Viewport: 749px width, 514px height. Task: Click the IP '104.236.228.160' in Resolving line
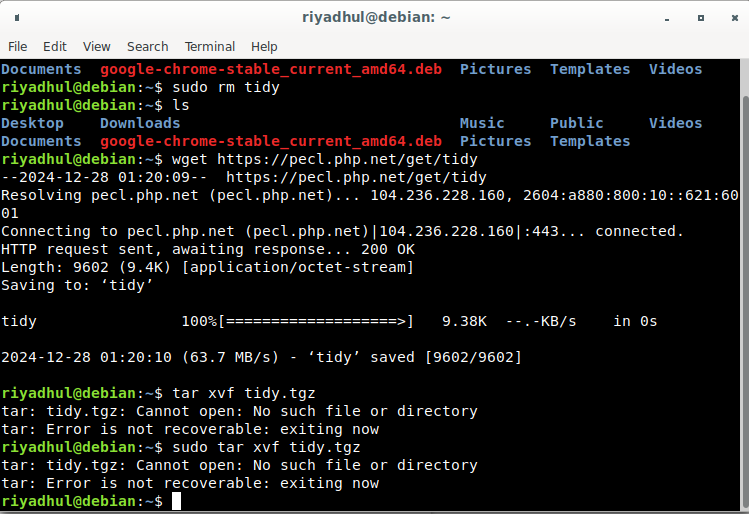[438, 195]
